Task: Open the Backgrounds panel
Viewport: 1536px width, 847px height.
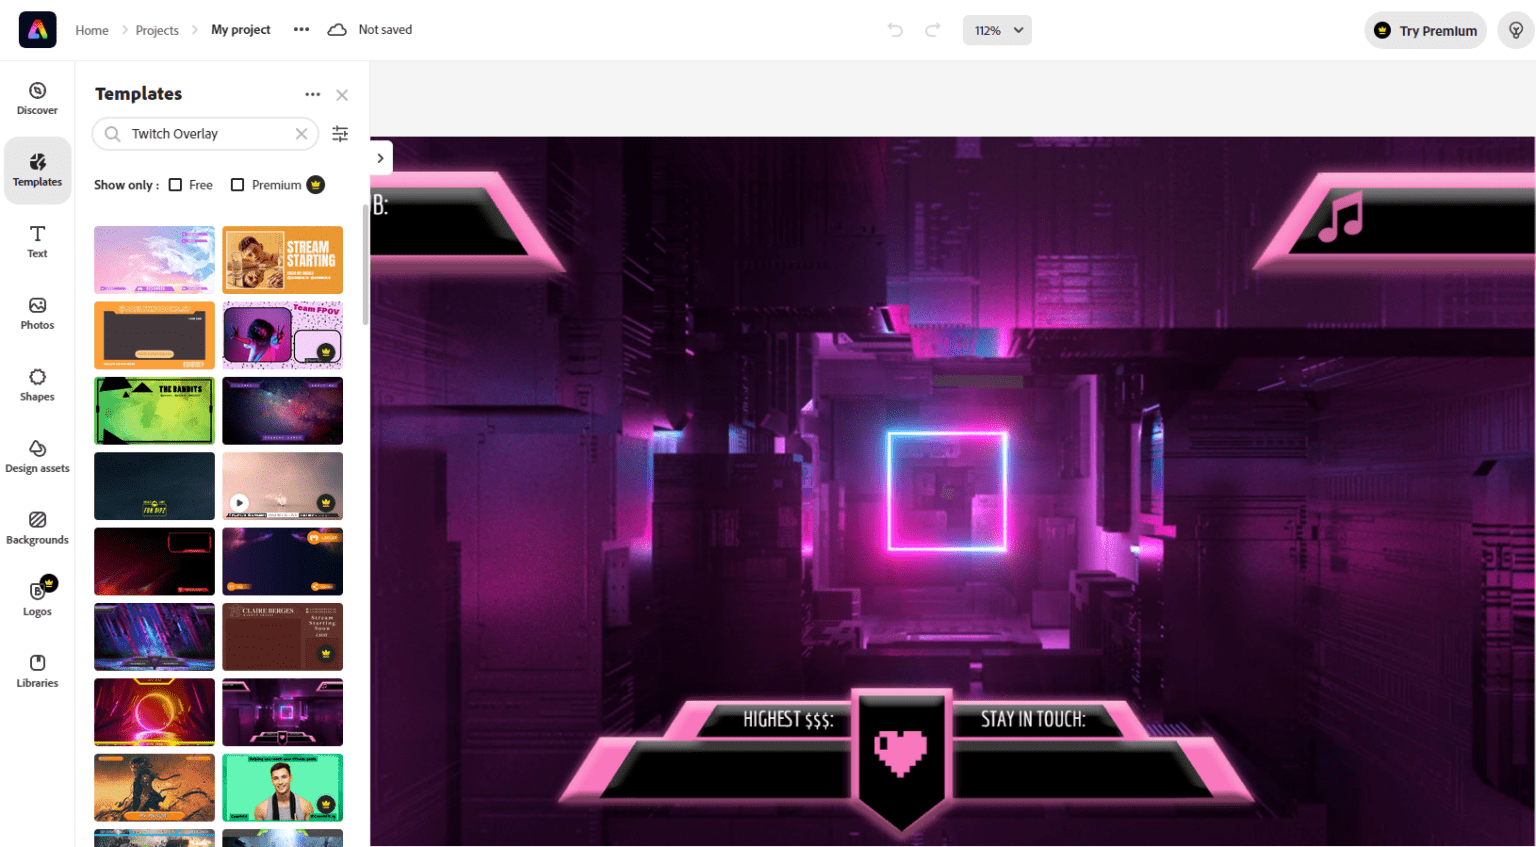Action: (x=37, y=528)
